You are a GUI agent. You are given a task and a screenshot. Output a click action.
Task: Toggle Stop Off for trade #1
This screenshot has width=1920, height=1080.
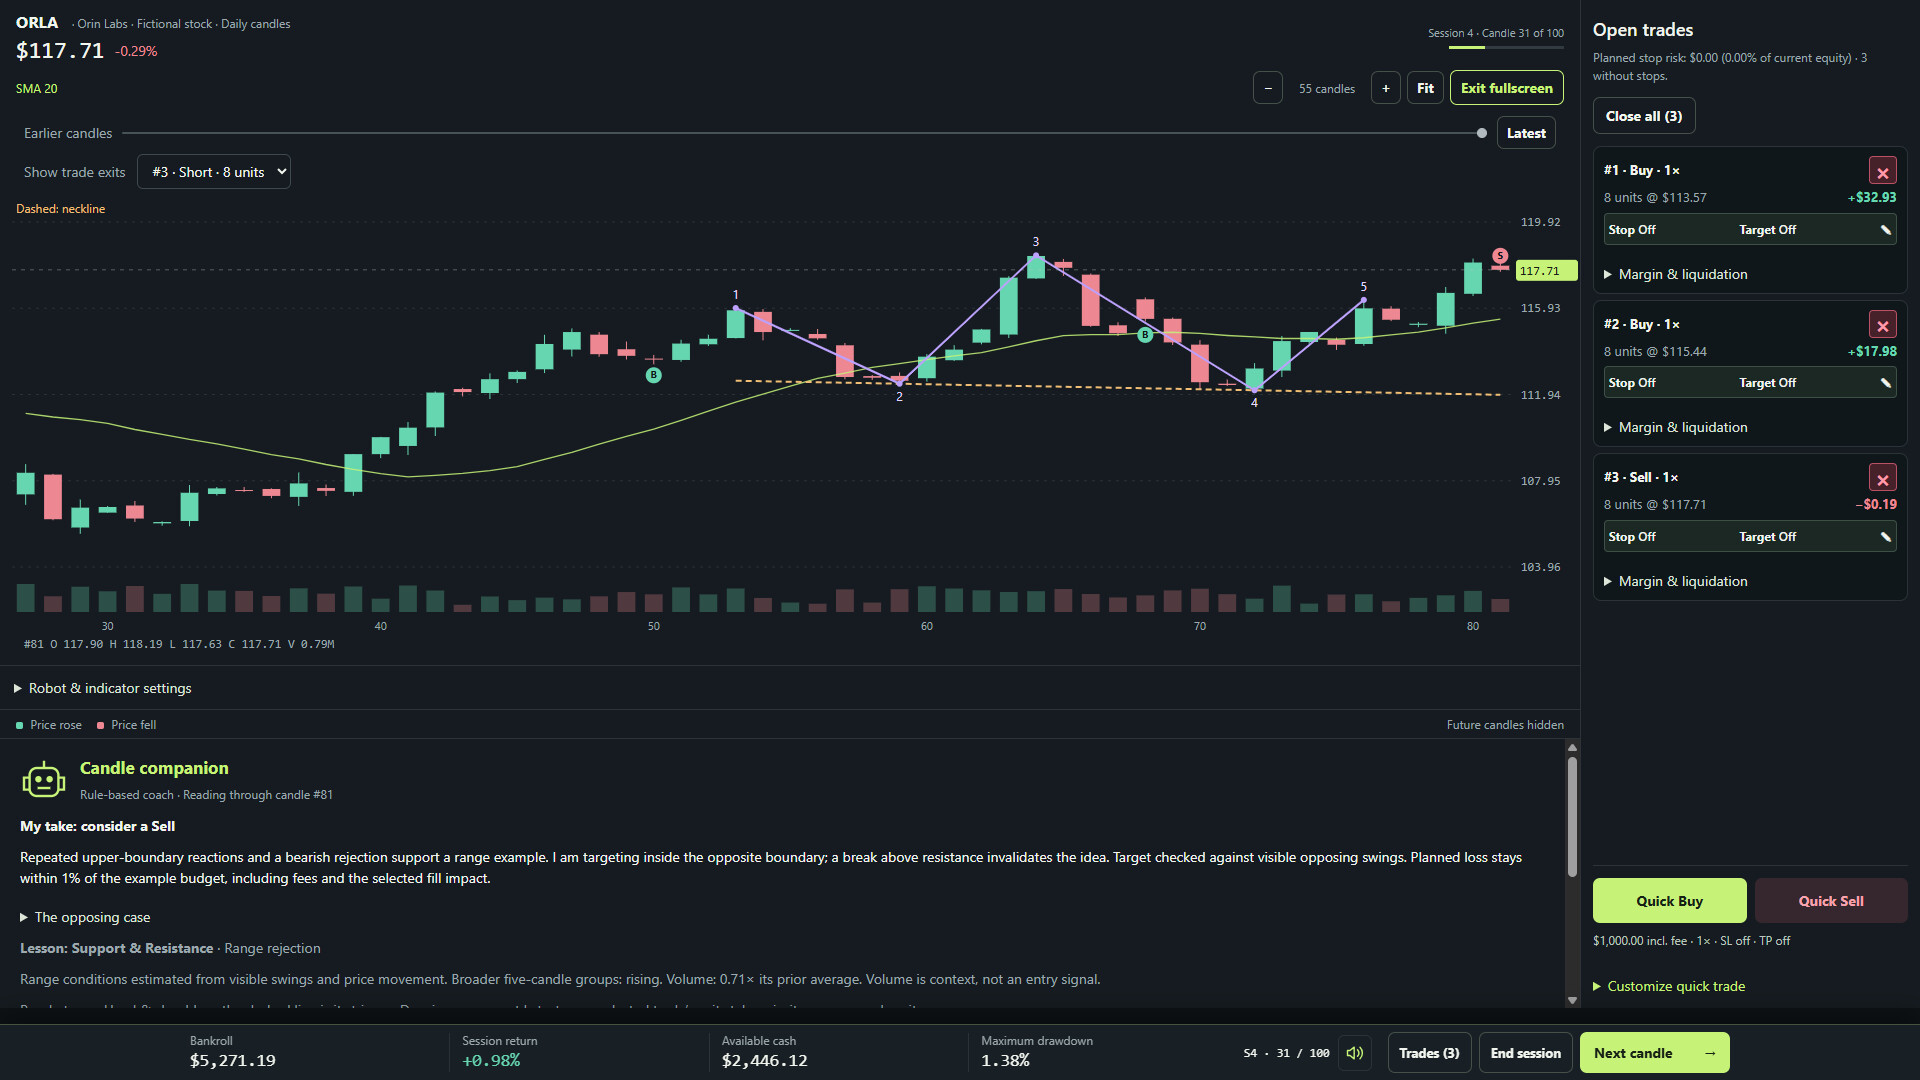(x=1632, y=230)
